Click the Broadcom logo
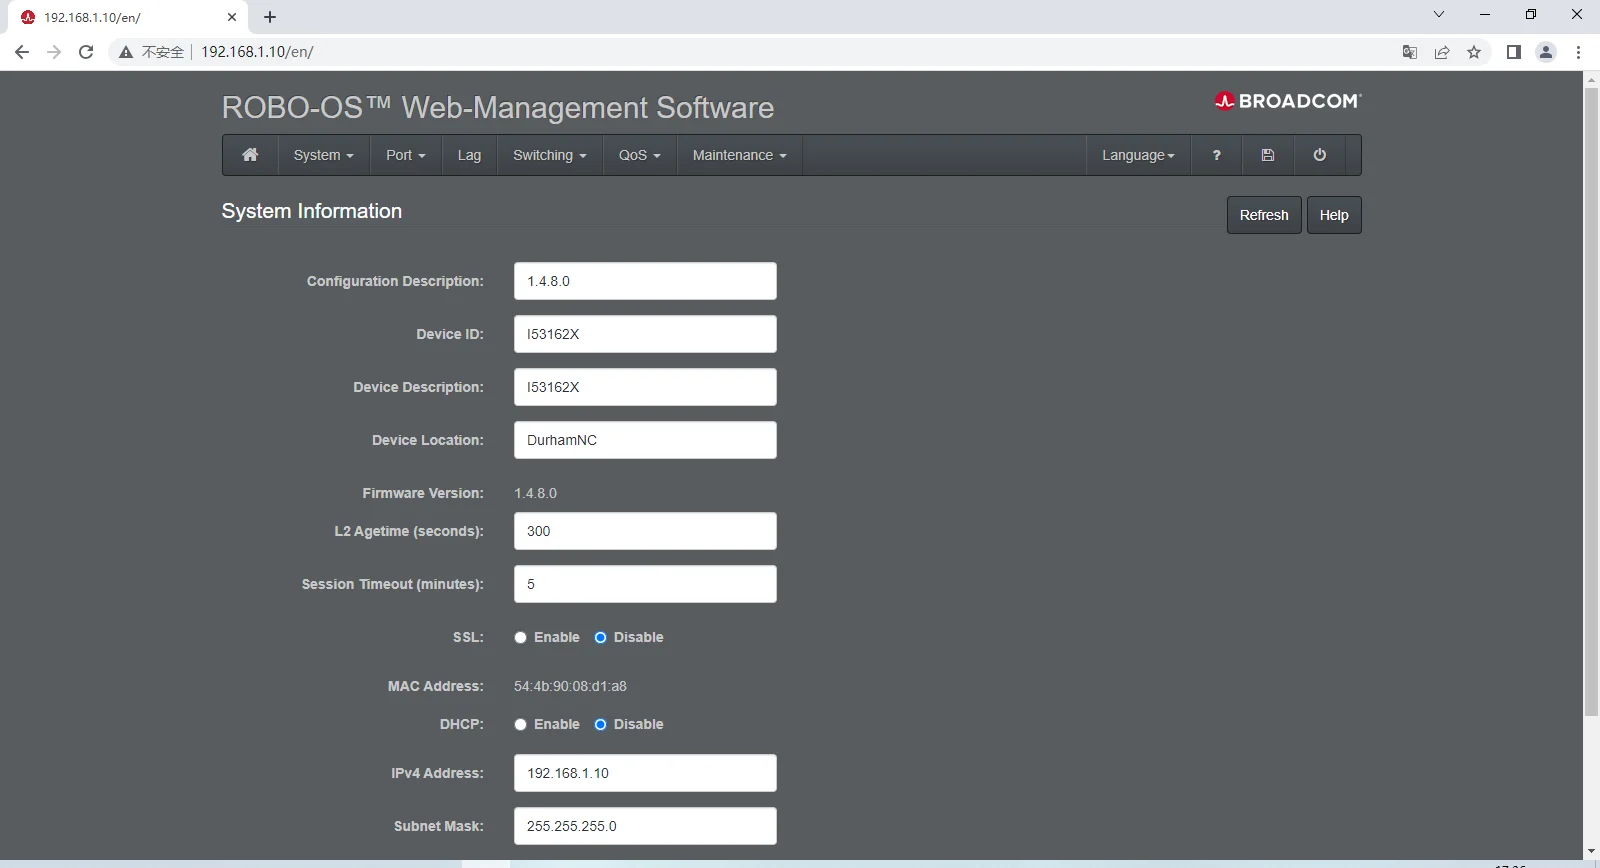 click(1288, 101)
